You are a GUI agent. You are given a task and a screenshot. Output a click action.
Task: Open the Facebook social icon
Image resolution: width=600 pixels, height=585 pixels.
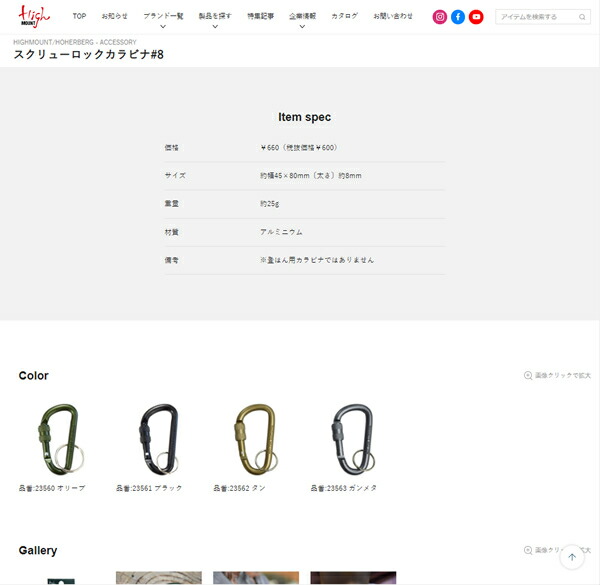(458, 17)
